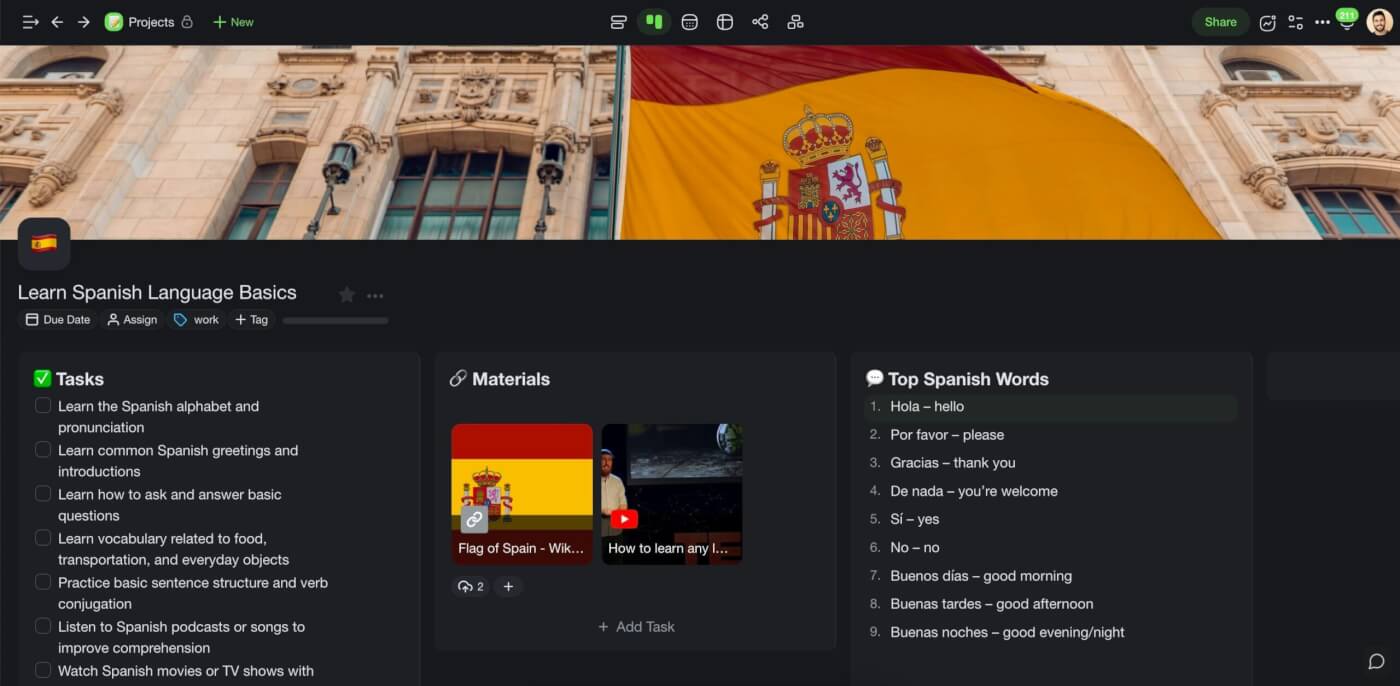The width and height of the screenshot is (1400, 686).
Task: Open the Due Date selector
Action: pyautogui.click(x=57, y=319)
